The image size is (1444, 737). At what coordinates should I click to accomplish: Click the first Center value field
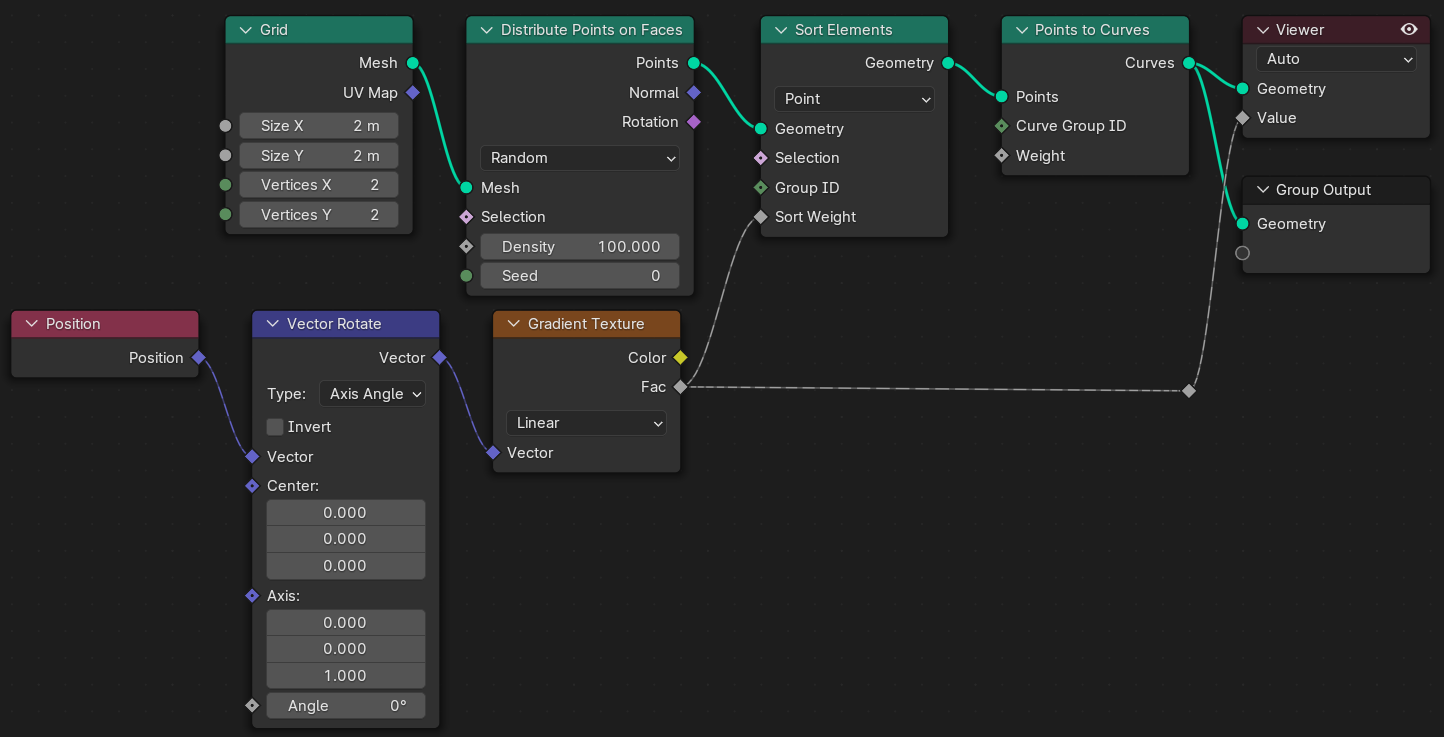click(345, 513)
